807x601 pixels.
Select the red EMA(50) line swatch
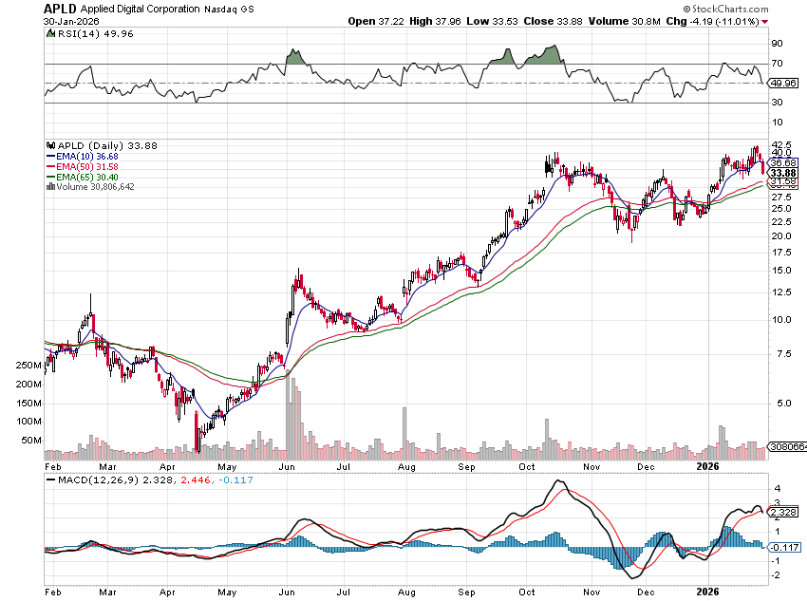(50, 167)
